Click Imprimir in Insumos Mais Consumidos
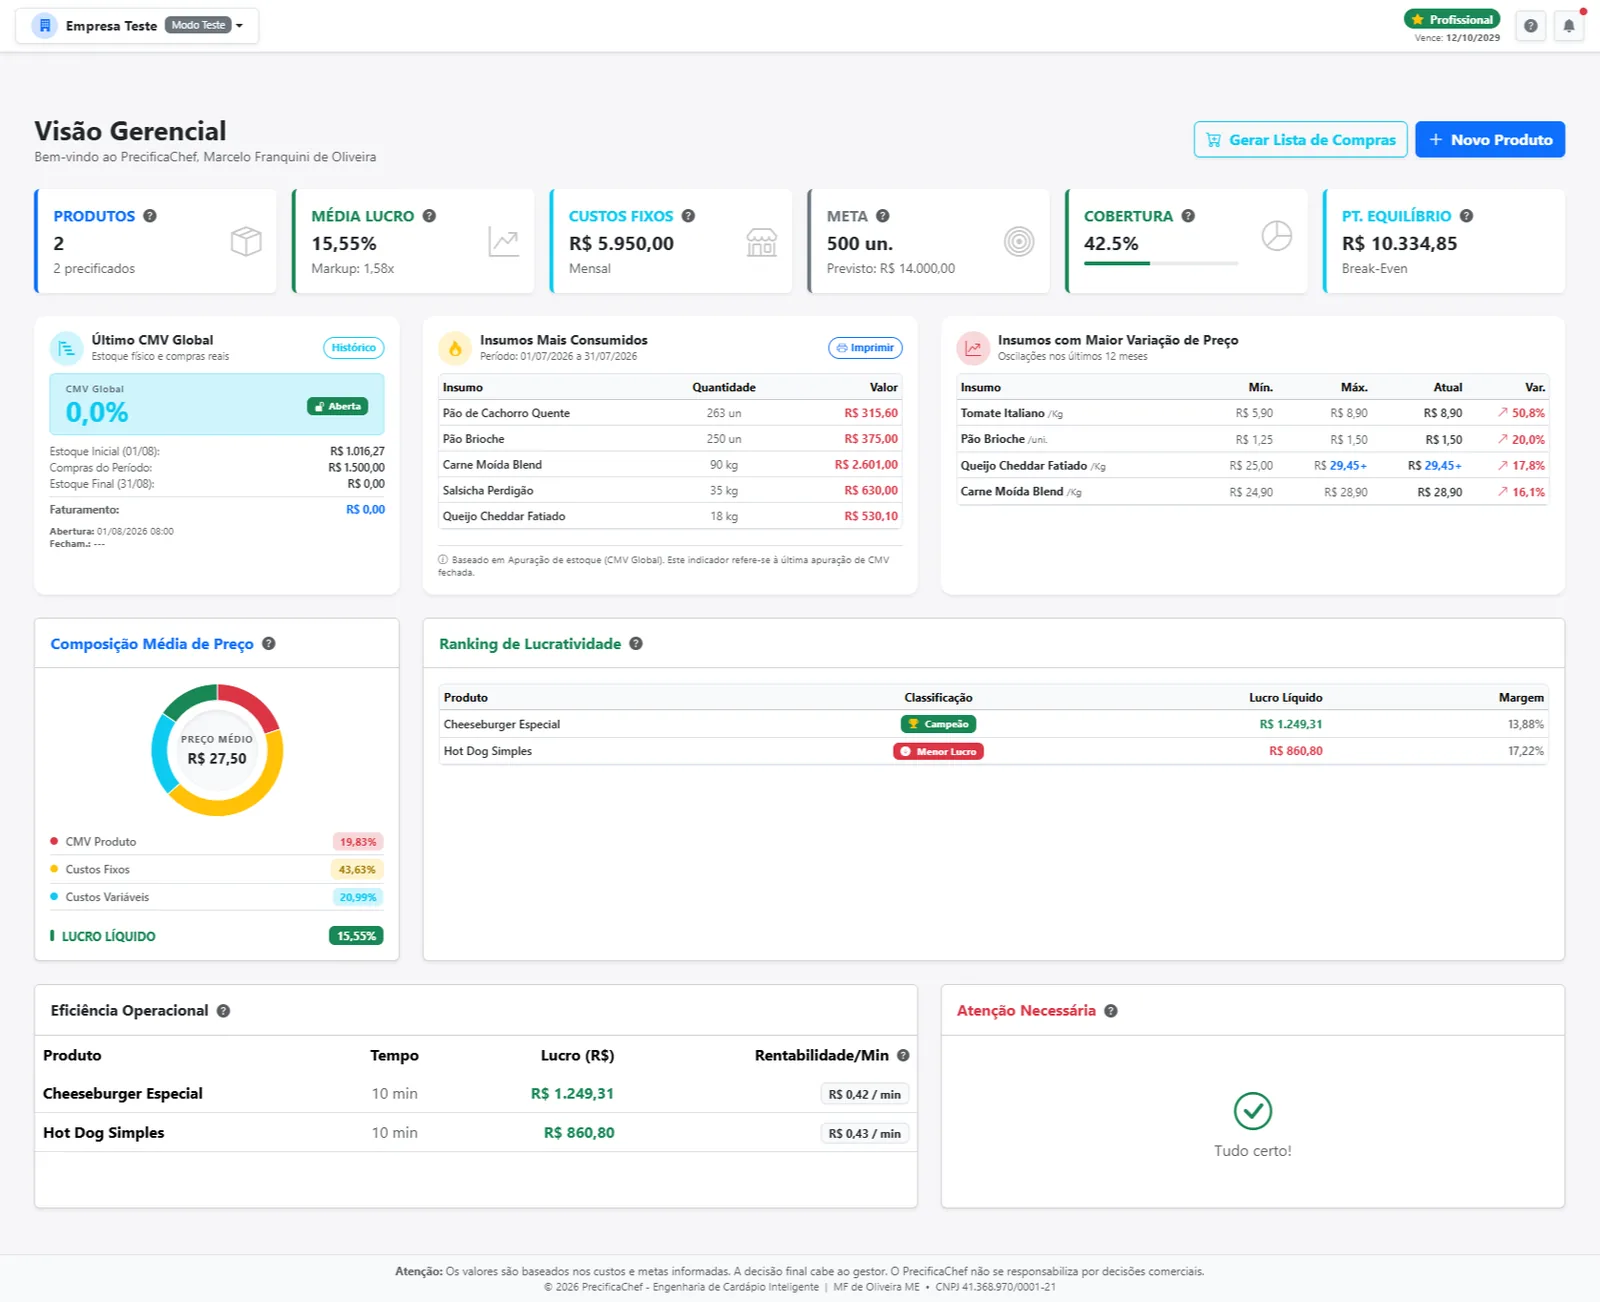 (865, 348)
